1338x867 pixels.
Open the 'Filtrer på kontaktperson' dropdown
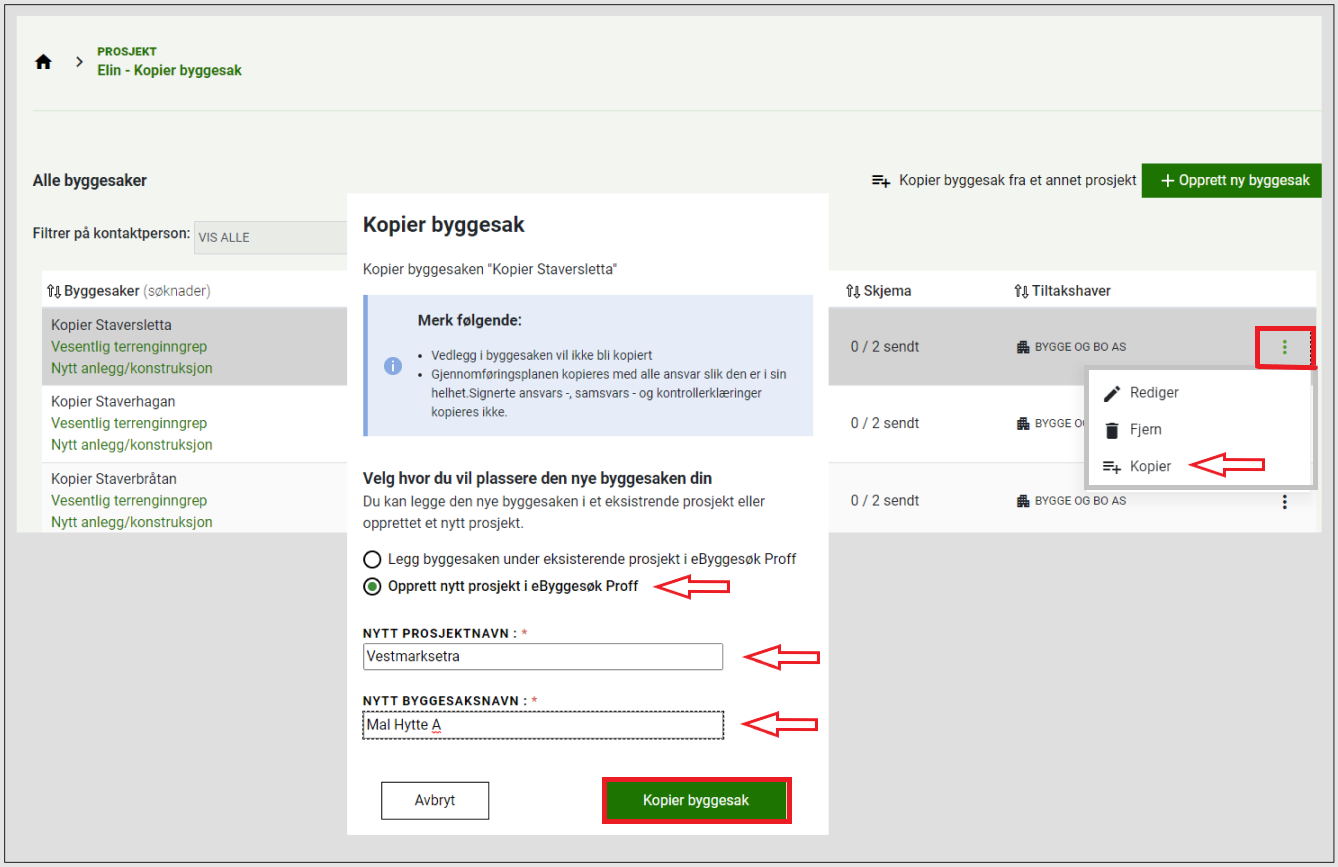click(x=270, y=238)
